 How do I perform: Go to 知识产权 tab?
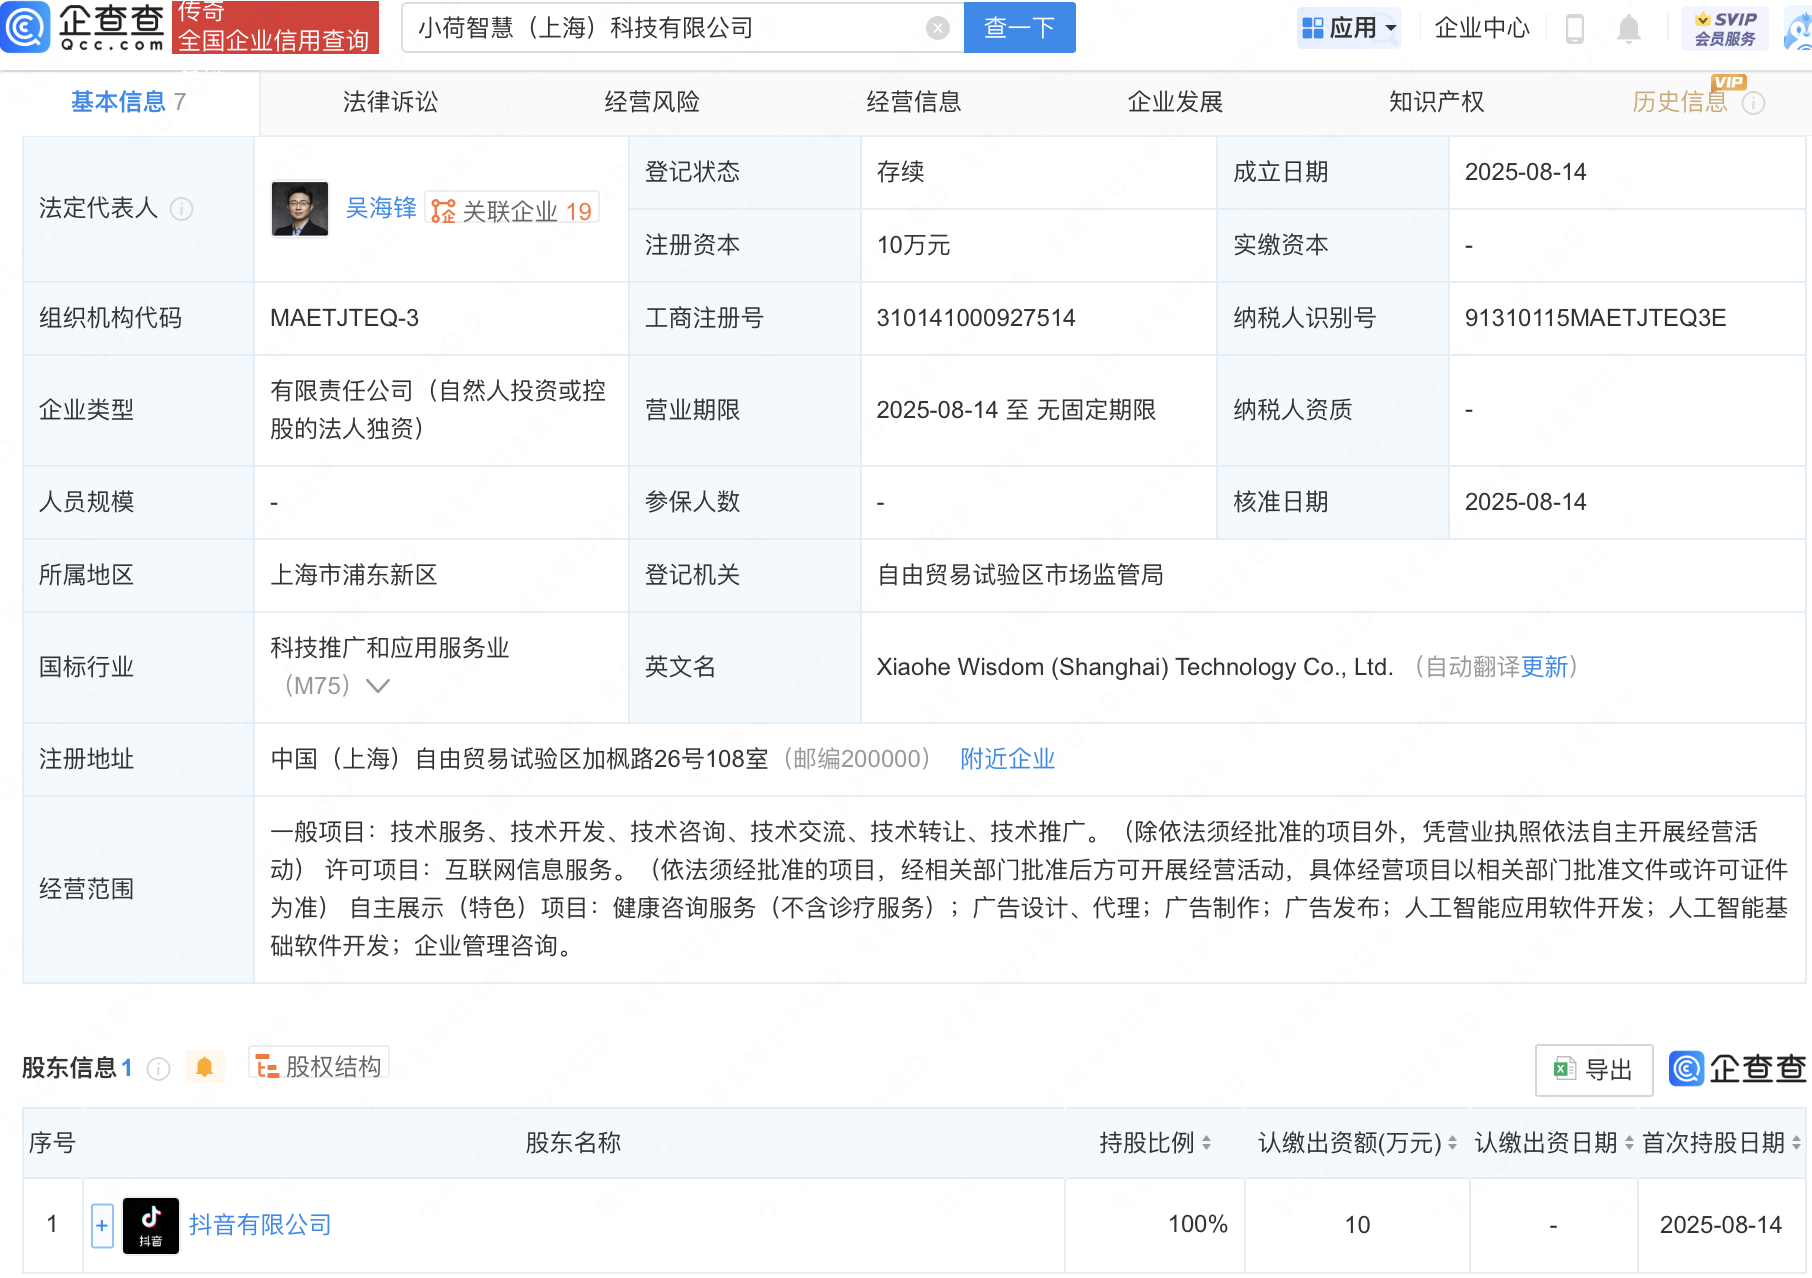pos(1437,102)
